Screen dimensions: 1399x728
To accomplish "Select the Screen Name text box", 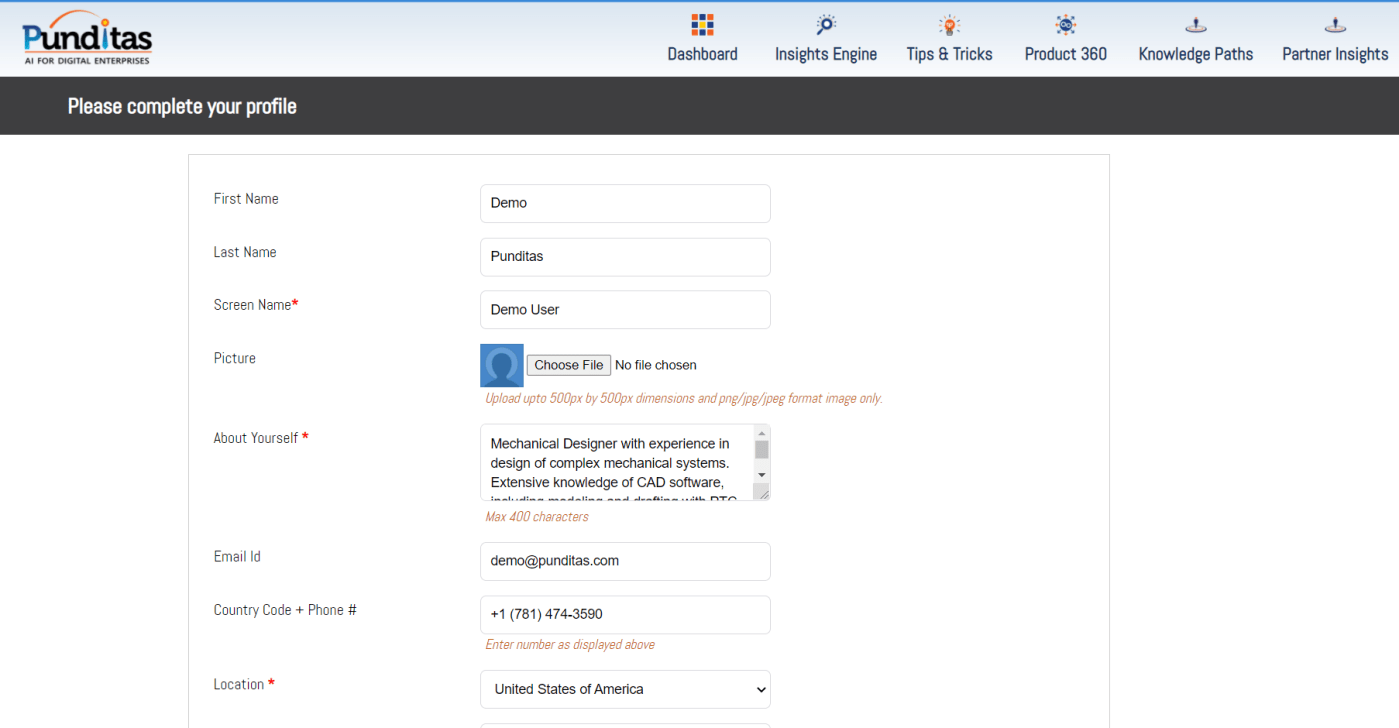I will [x=625, y=310].
